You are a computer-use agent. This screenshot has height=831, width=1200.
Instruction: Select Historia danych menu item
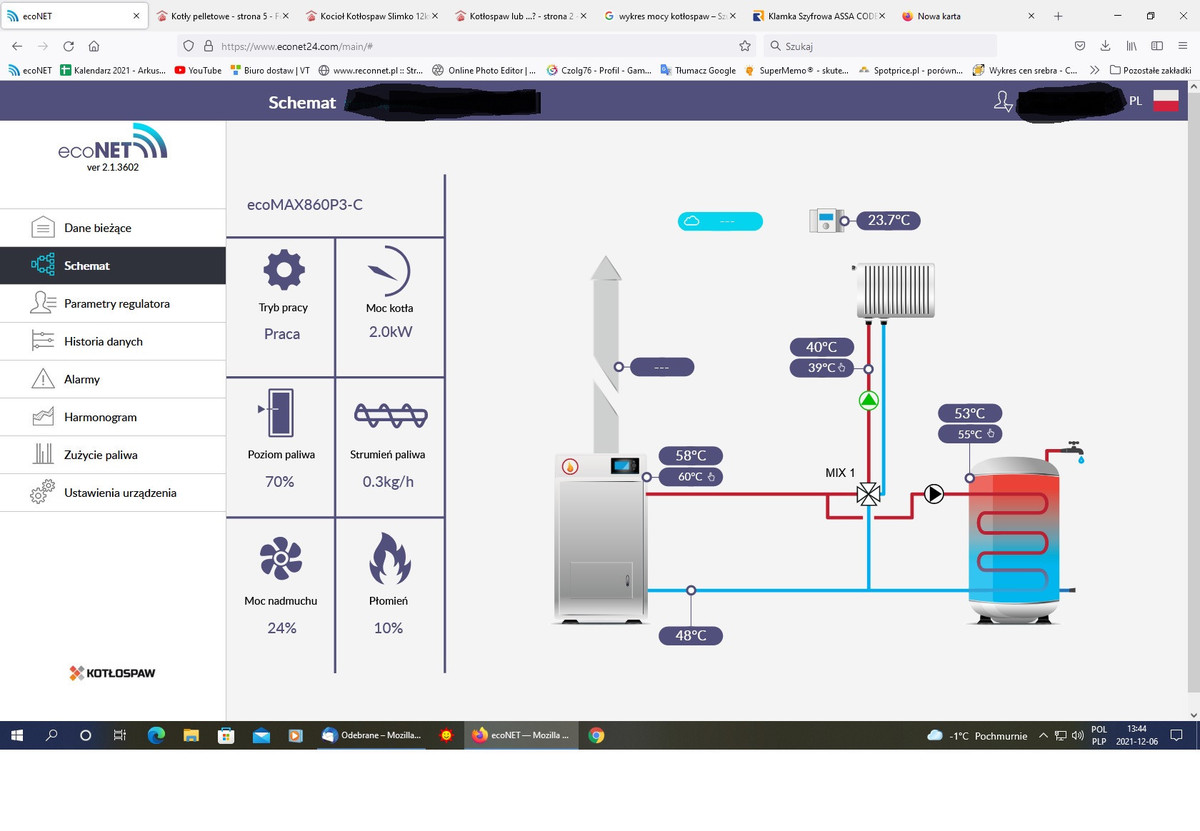click(x=103, y=341)
